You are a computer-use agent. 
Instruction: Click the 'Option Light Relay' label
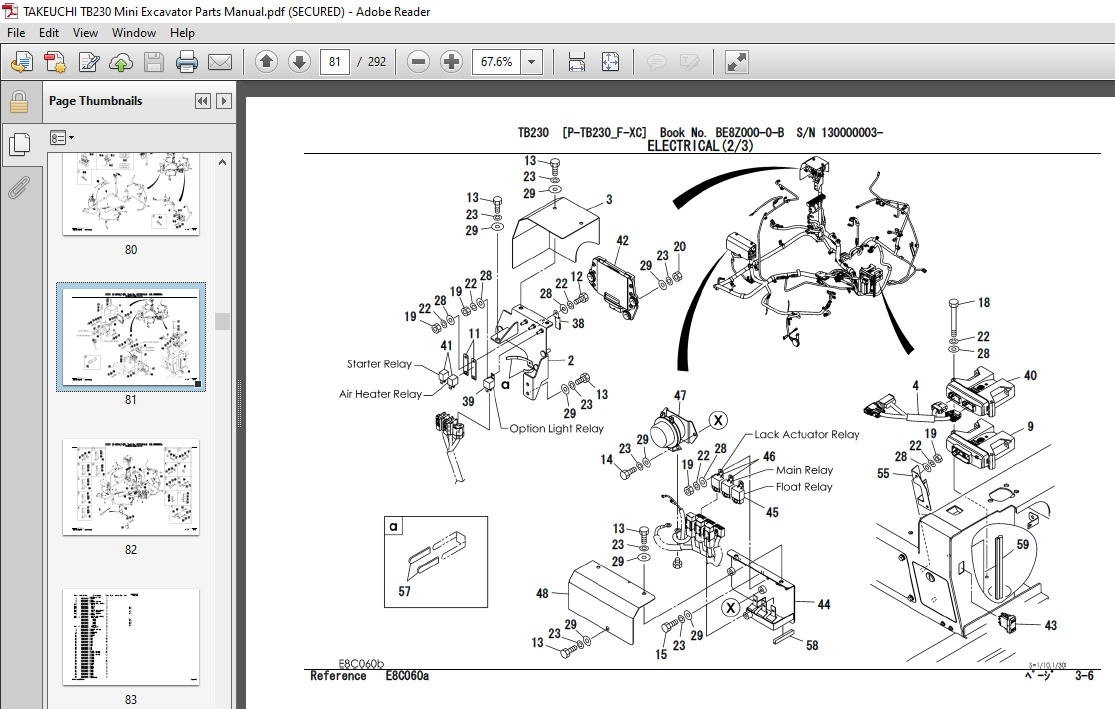tap(556, 429)
